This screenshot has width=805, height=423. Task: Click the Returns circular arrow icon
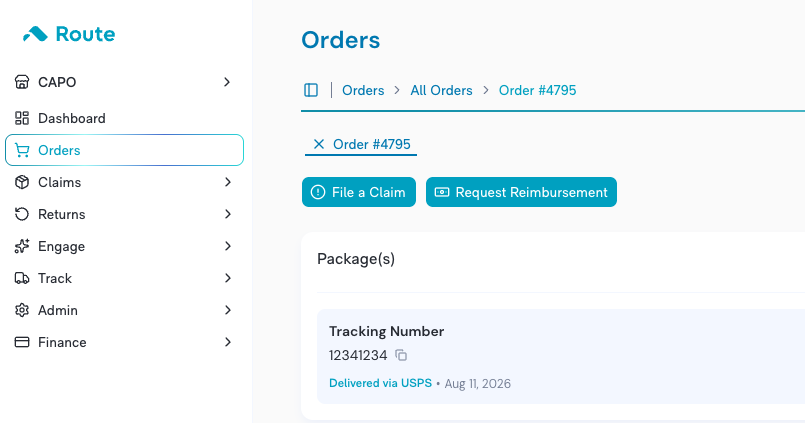point(22,214)
